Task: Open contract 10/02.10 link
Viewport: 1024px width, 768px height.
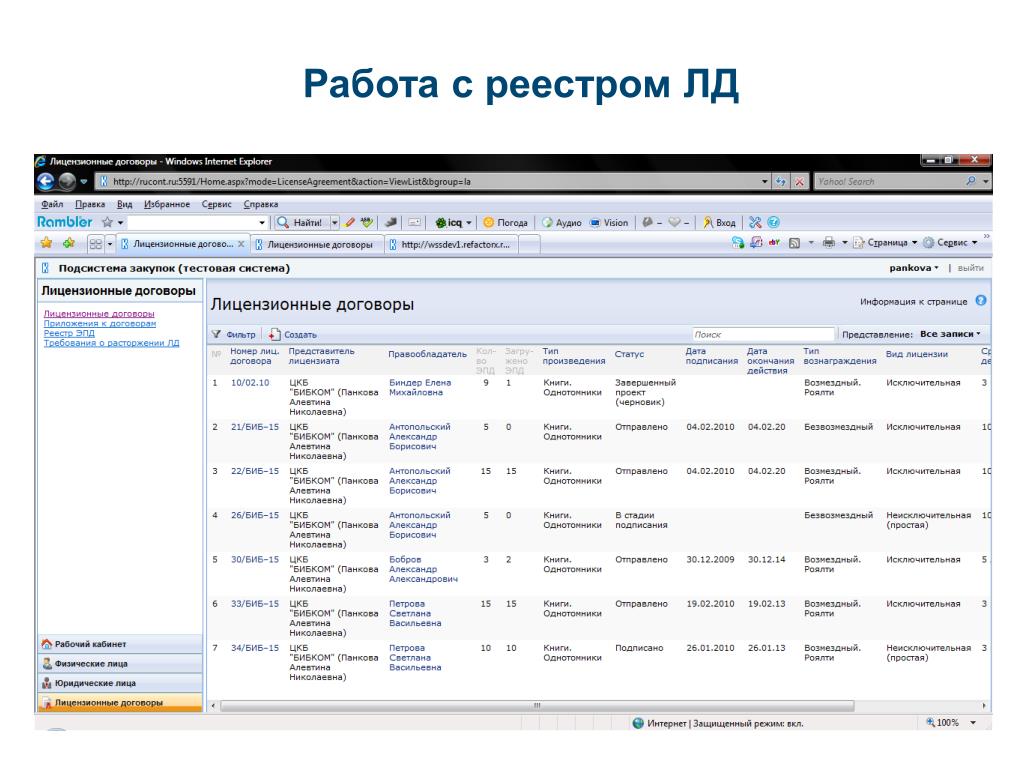Action: [250, 383]
